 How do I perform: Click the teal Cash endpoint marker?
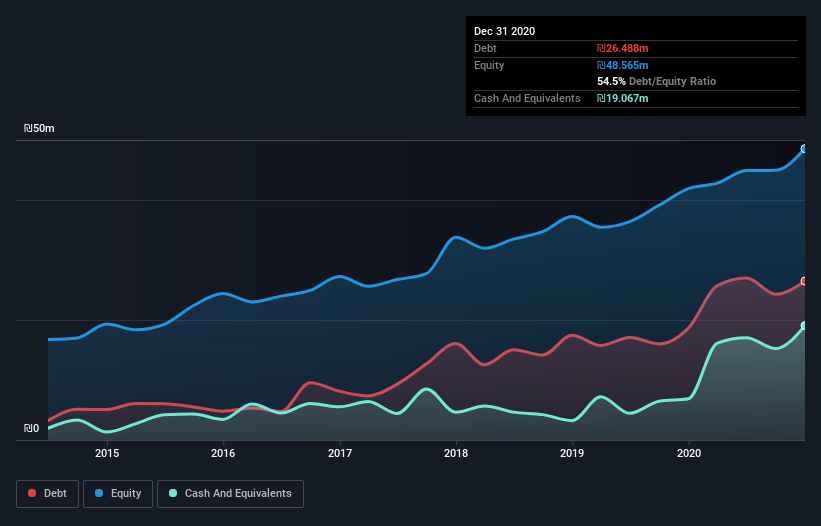click(x=804, y=326)
